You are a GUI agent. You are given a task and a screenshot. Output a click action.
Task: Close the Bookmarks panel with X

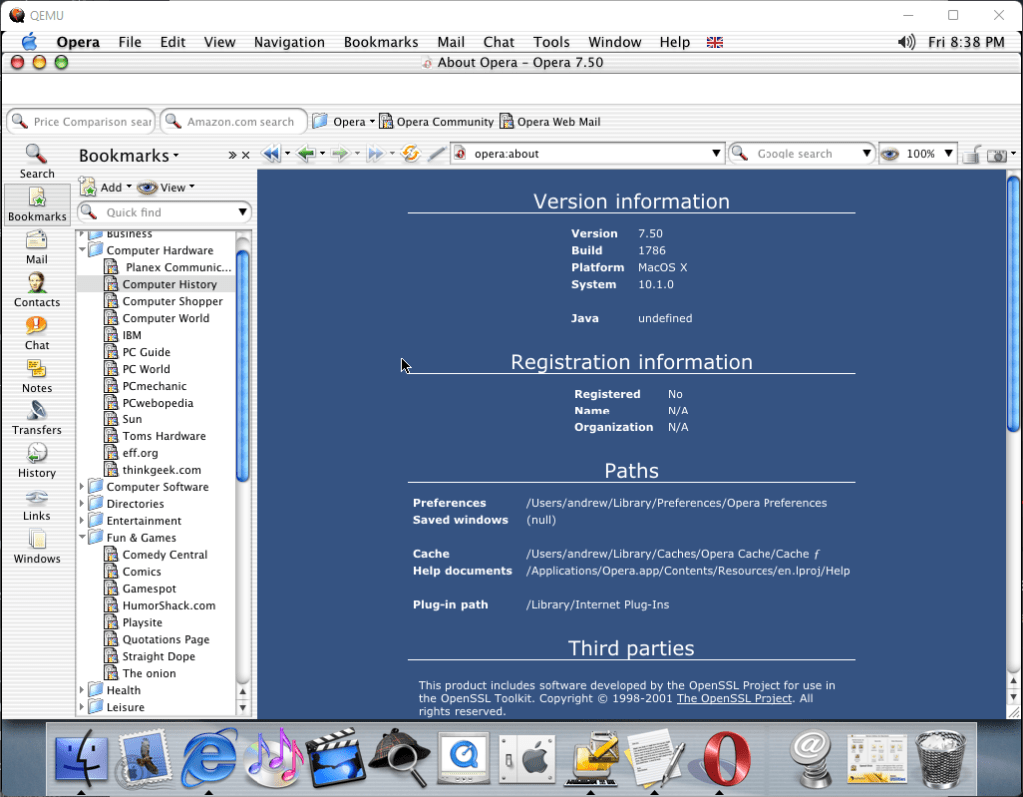[x=246, y=155]
